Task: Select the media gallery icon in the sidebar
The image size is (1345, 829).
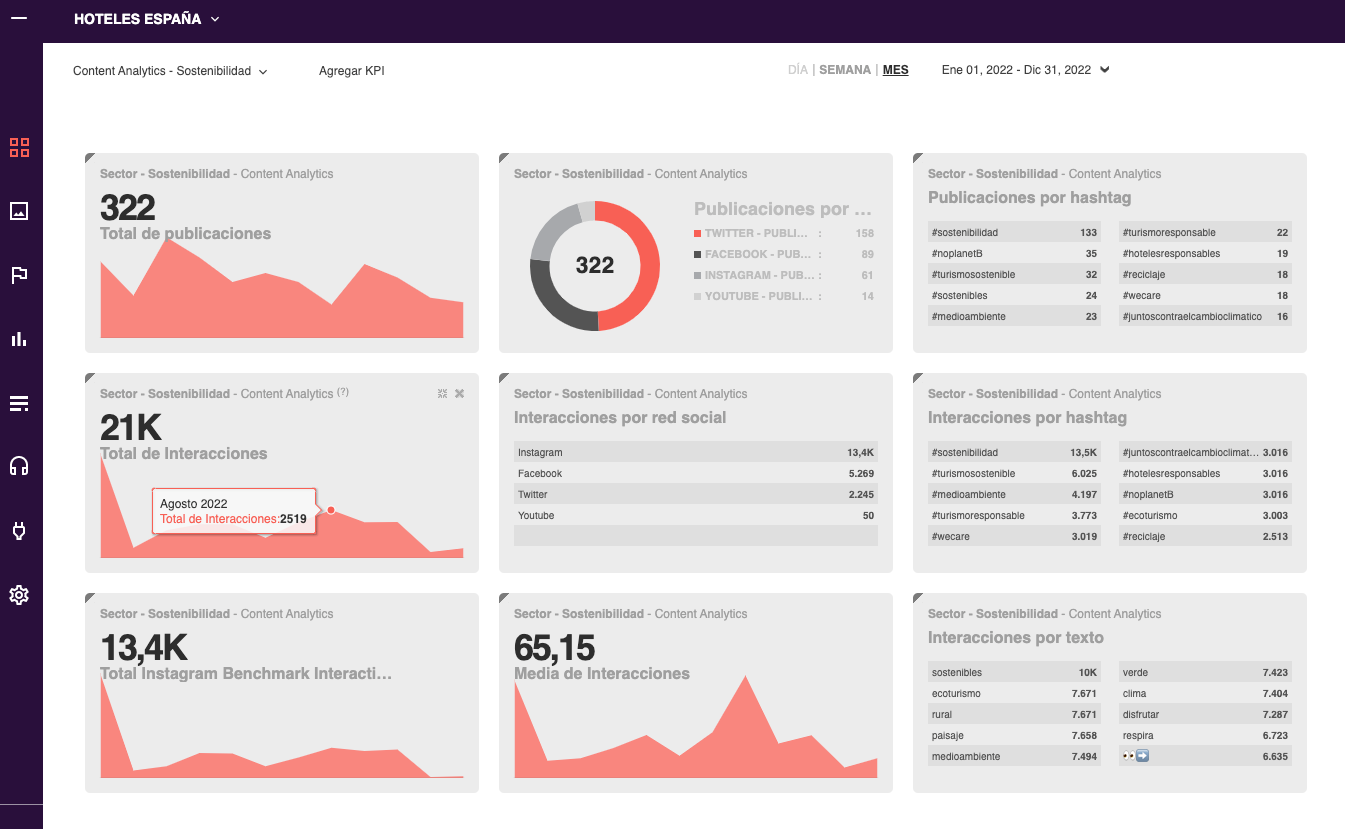Action: point(19,211)
